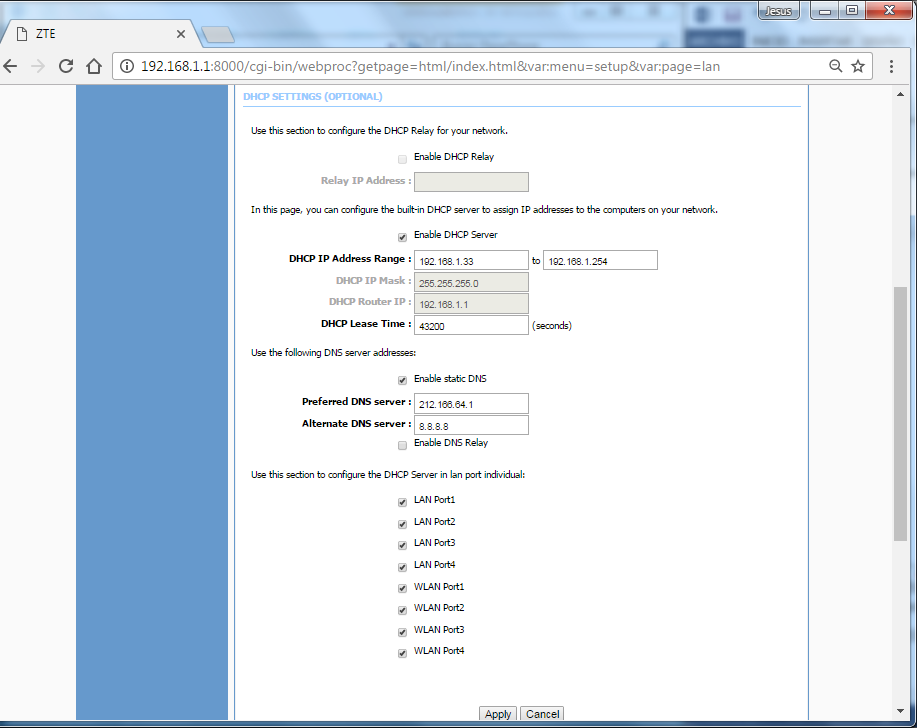This screenshot has width=917, height=728.
Task: Toggle Enable static DNS checkbox
Action: [402, 380]
